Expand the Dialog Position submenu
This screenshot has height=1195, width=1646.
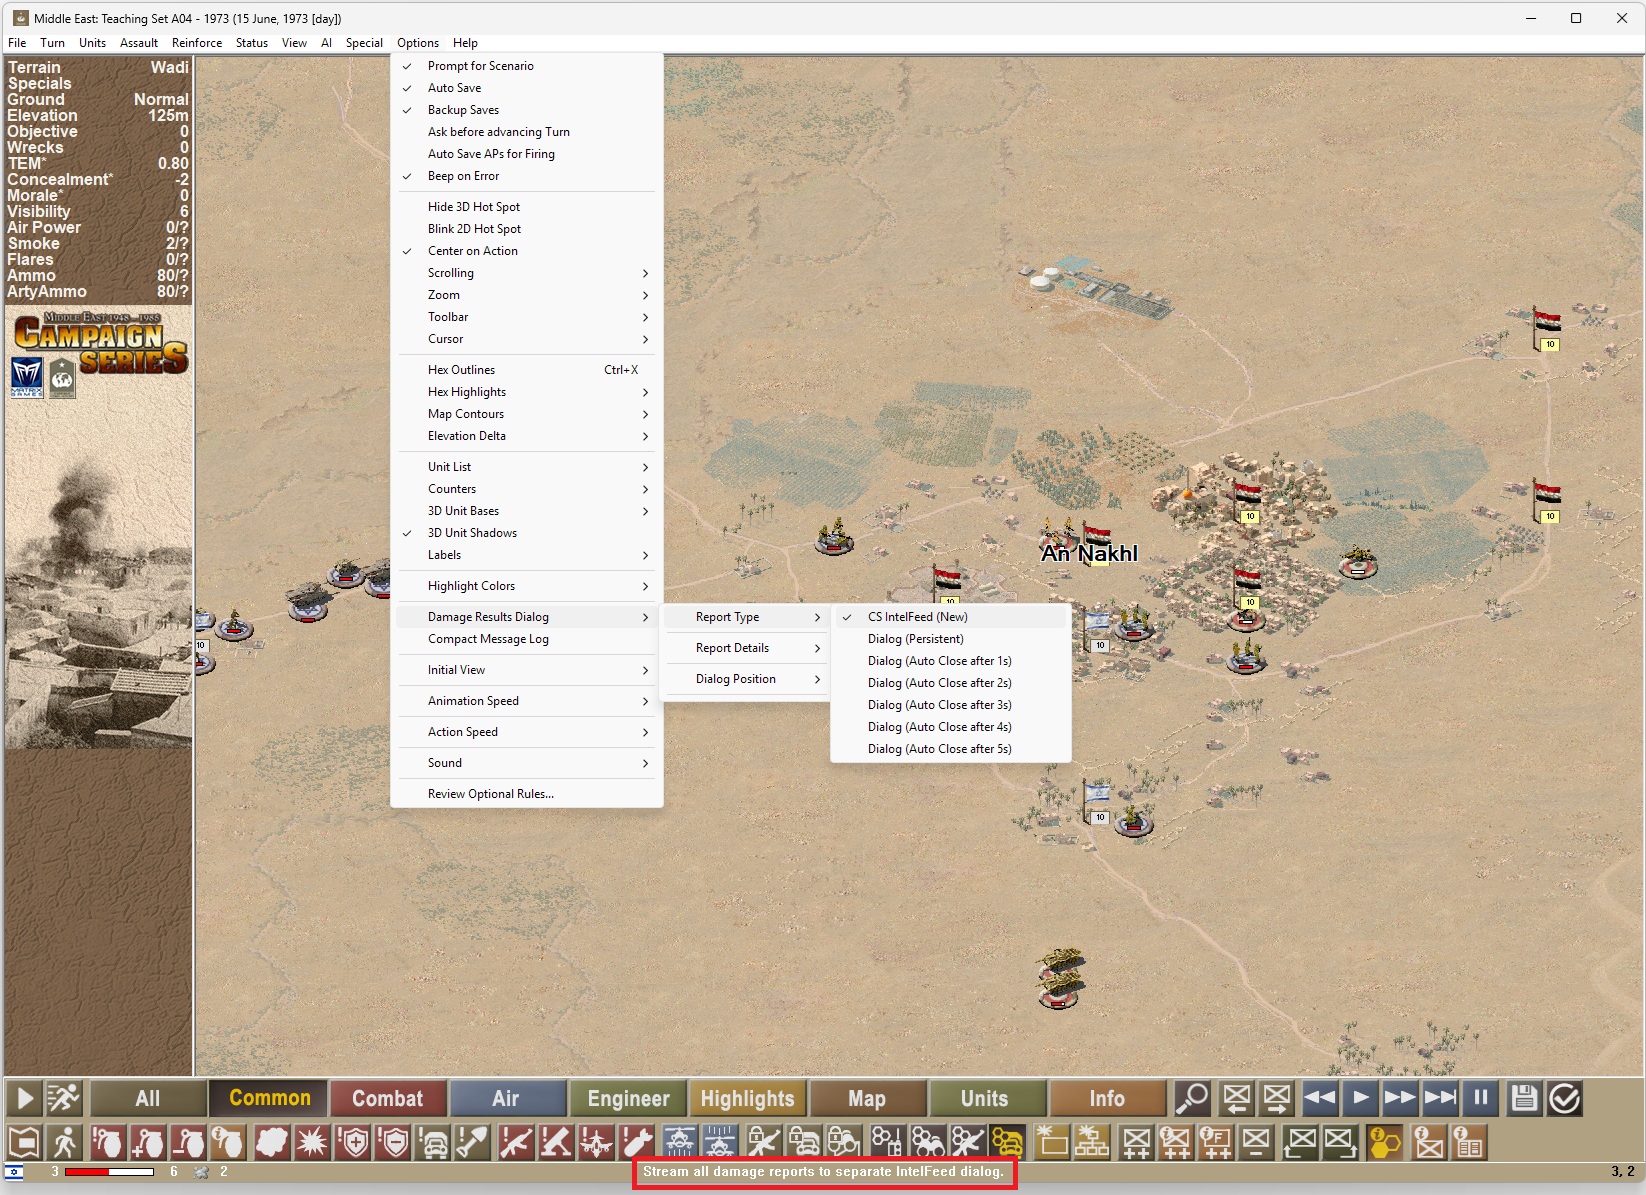tap(746, 679)
